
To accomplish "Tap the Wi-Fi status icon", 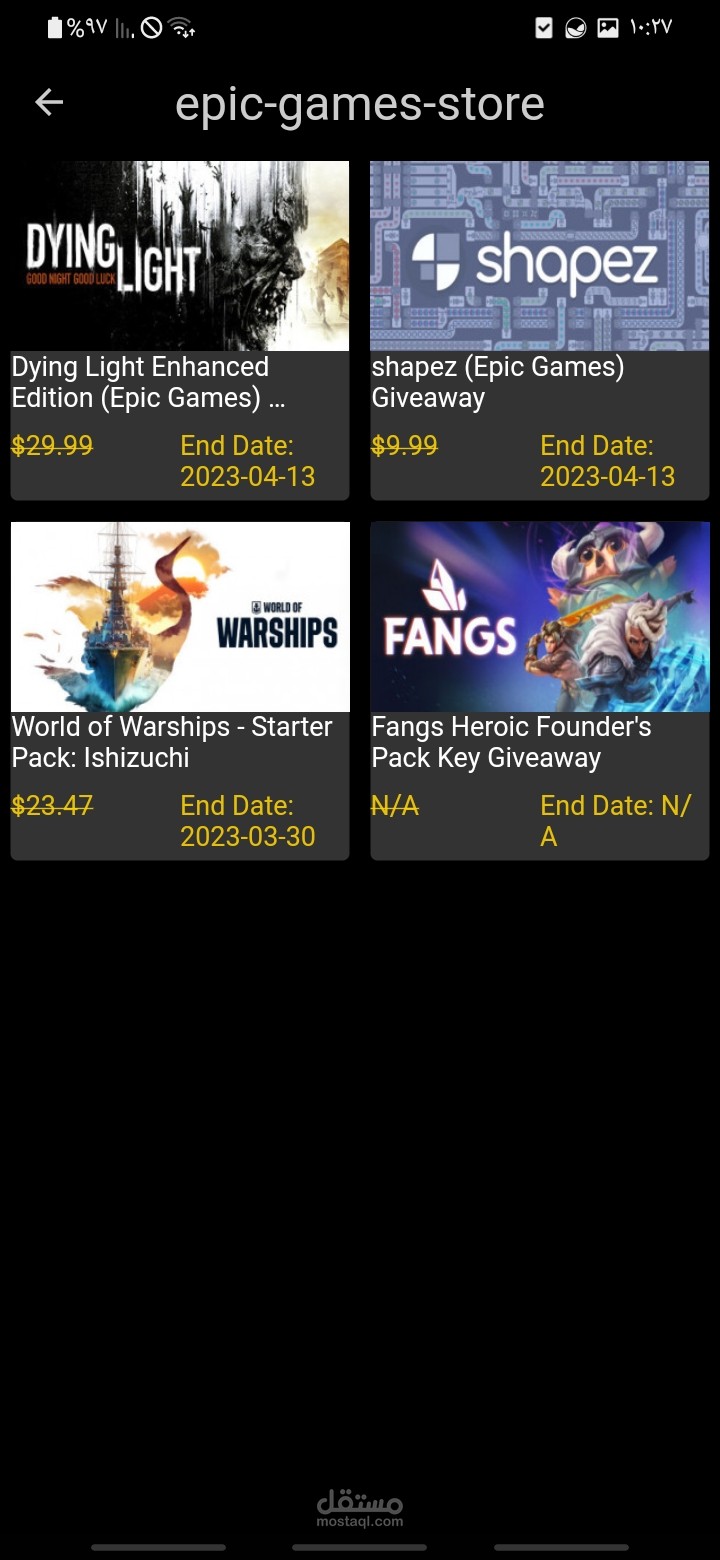I will 181,28.
